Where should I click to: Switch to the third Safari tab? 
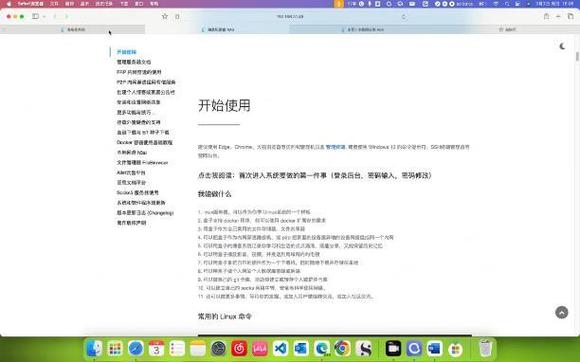tap(362, 29)
